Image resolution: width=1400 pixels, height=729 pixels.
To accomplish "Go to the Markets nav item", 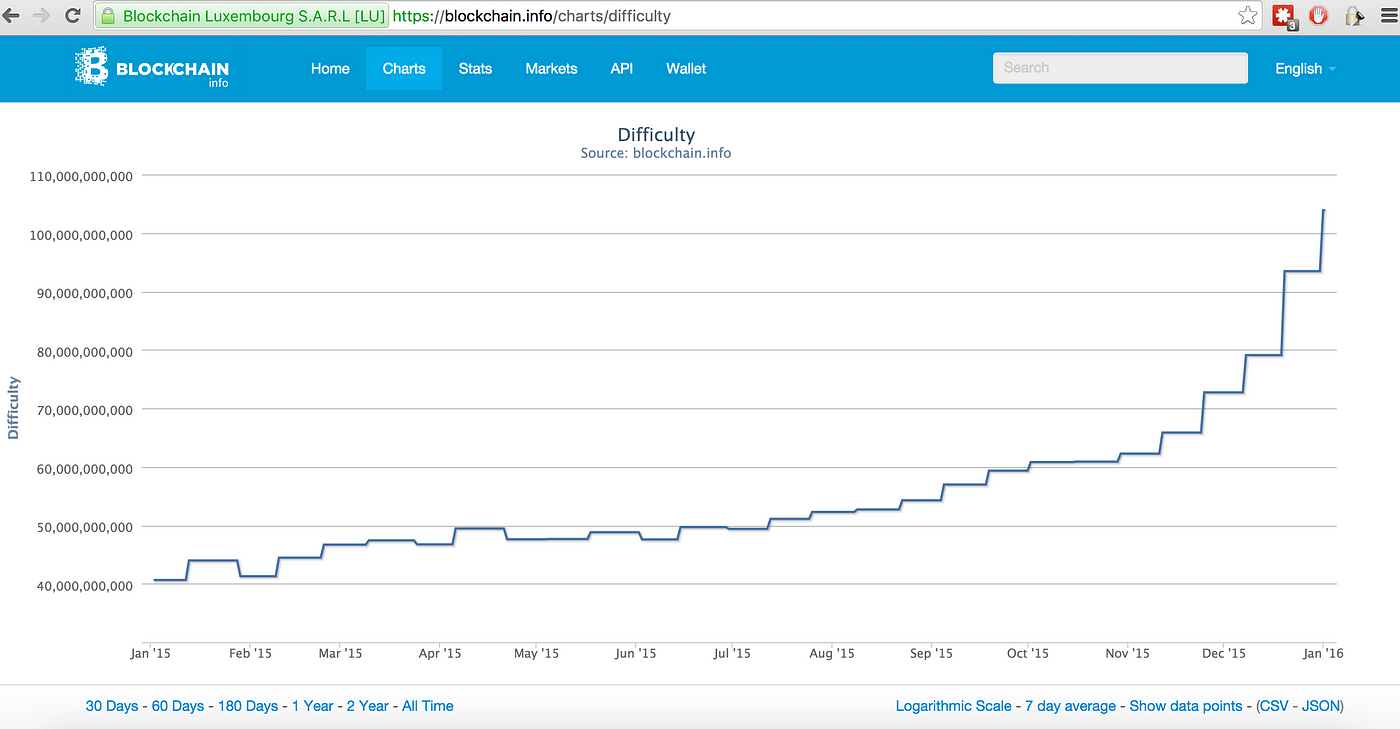I will point(551,69).
